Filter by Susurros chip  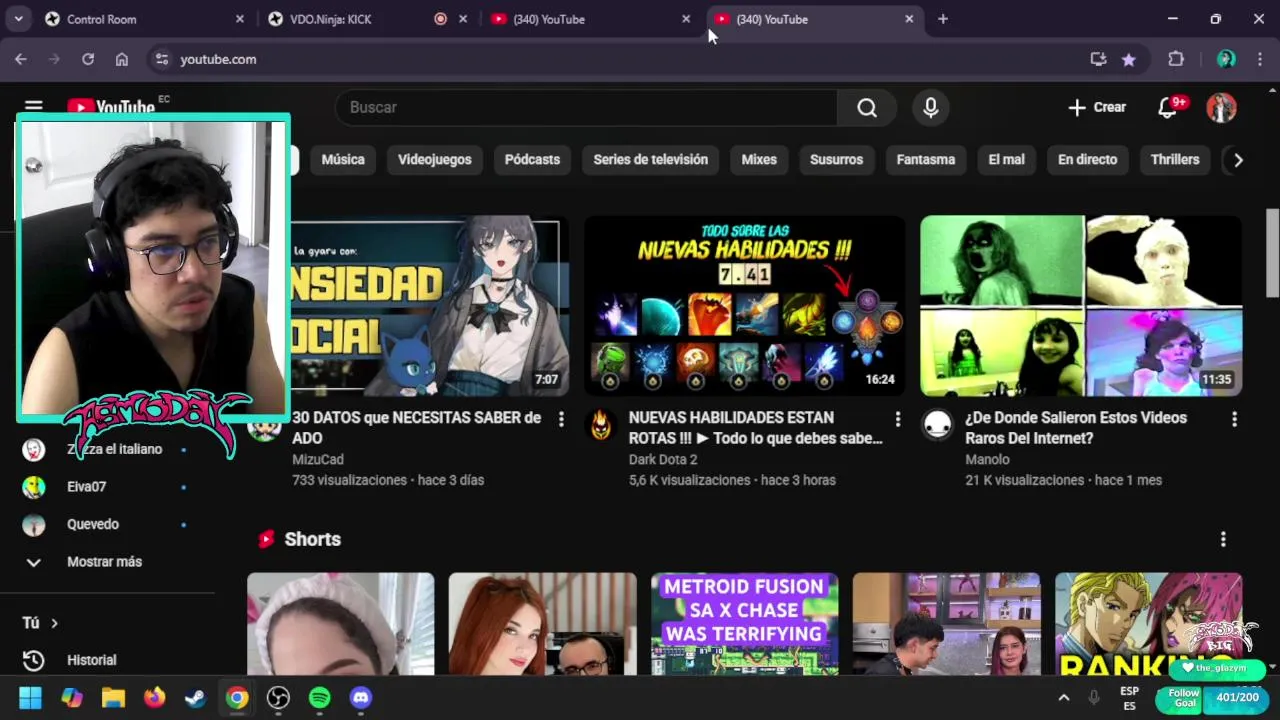click(x=836, y=160)
